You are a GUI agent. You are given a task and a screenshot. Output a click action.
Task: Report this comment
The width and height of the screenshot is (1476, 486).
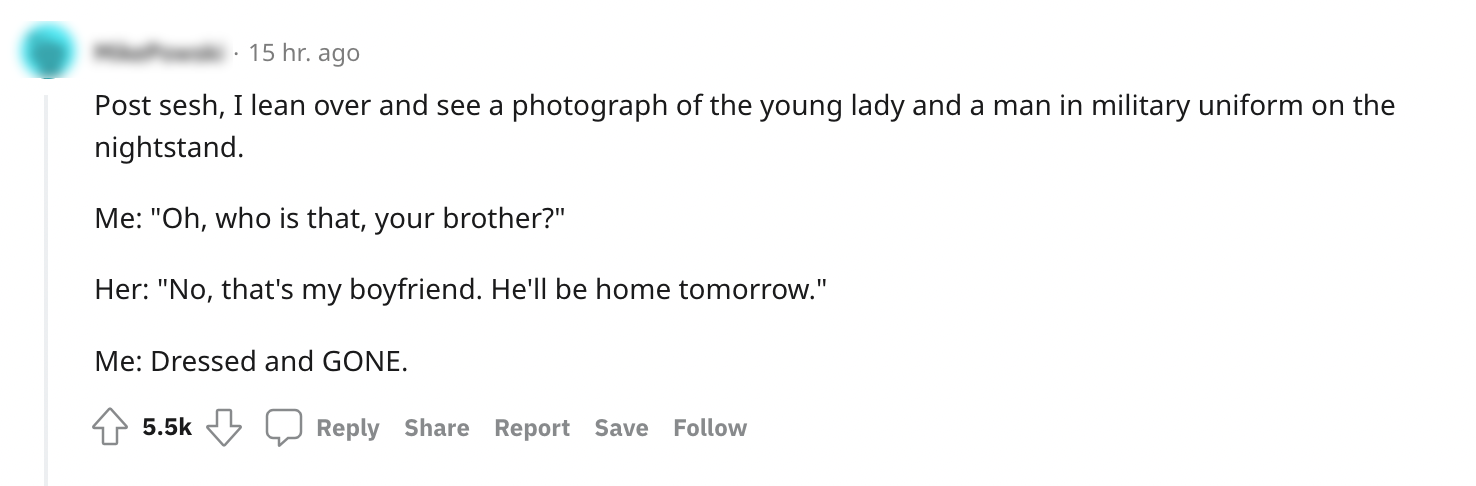[532, 429]
